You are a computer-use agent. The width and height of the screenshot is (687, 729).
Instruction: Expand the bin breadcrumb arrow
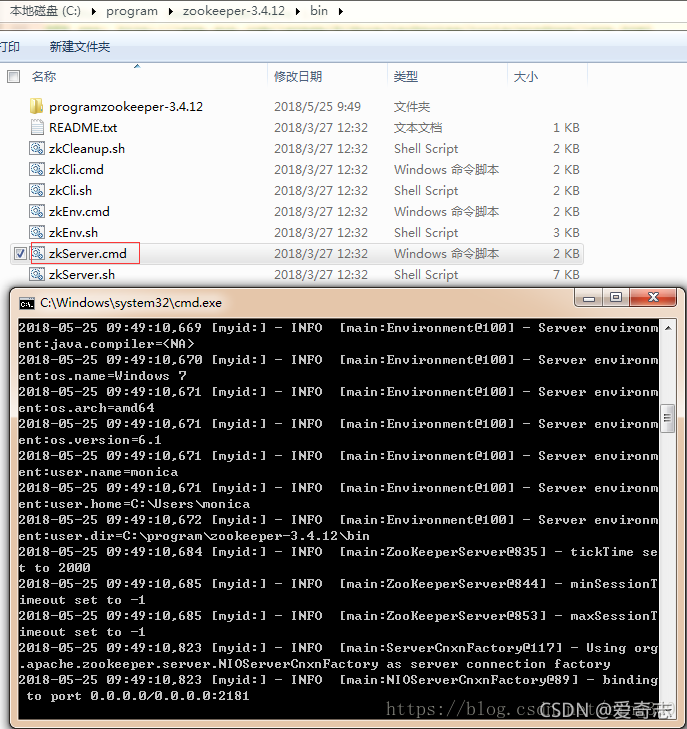pos(341,11)
